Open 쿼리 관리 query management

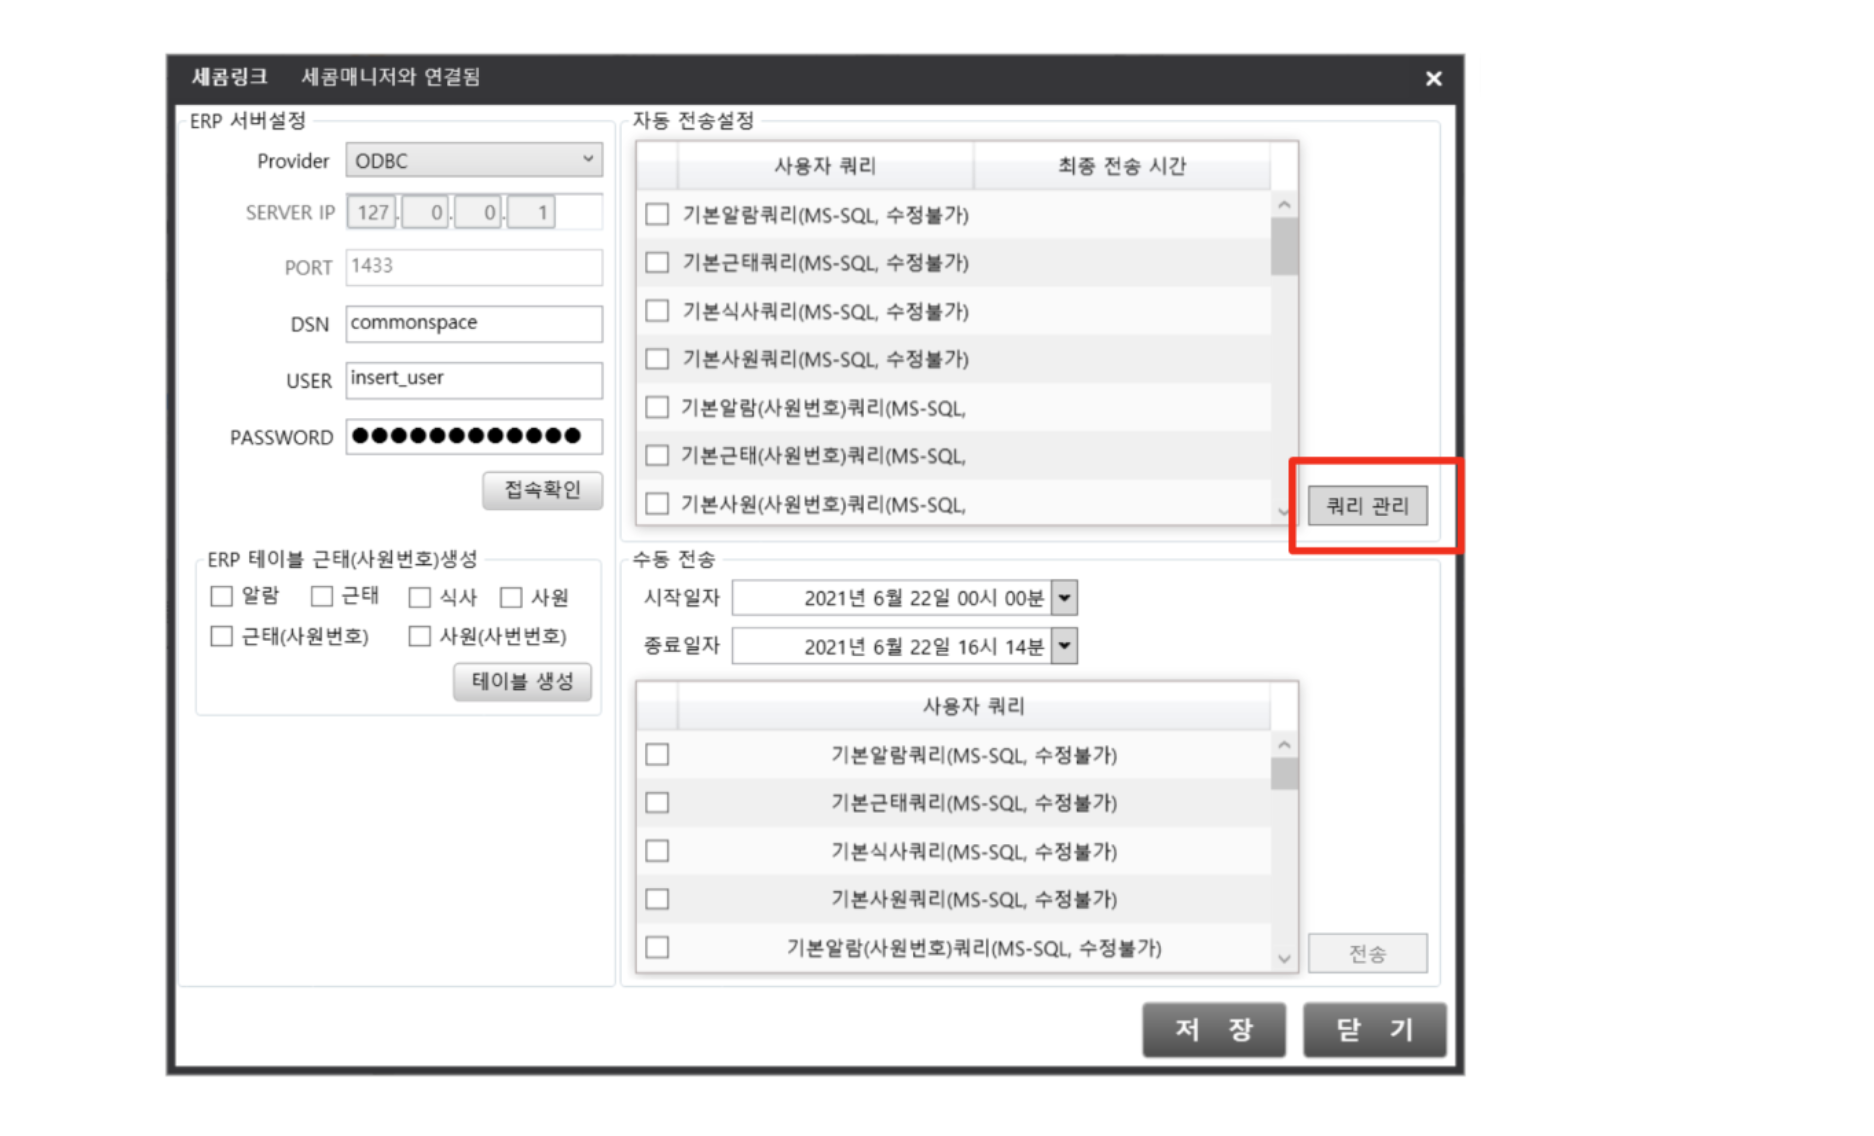click(x=1366, y=506)
